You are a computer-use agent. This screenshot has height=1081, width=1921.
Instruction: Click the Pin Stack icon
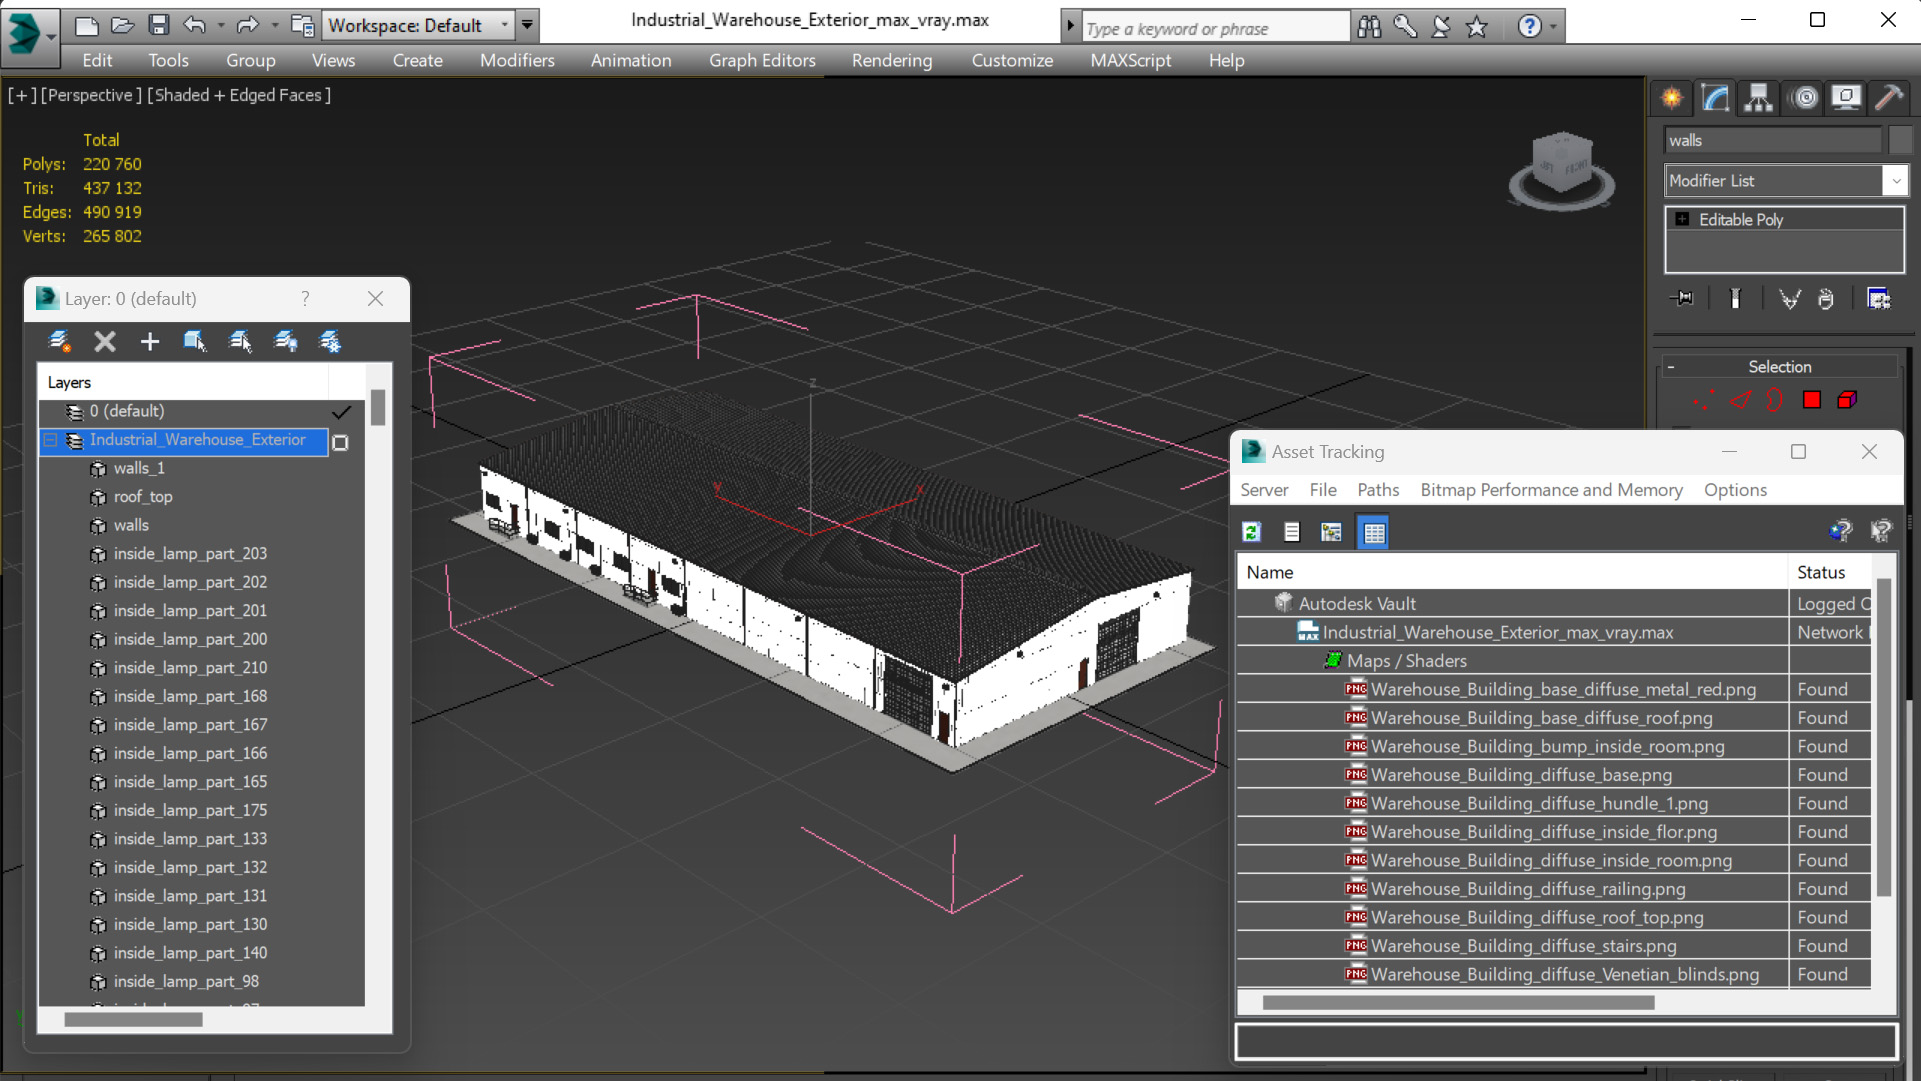[x=1682, y=299]
